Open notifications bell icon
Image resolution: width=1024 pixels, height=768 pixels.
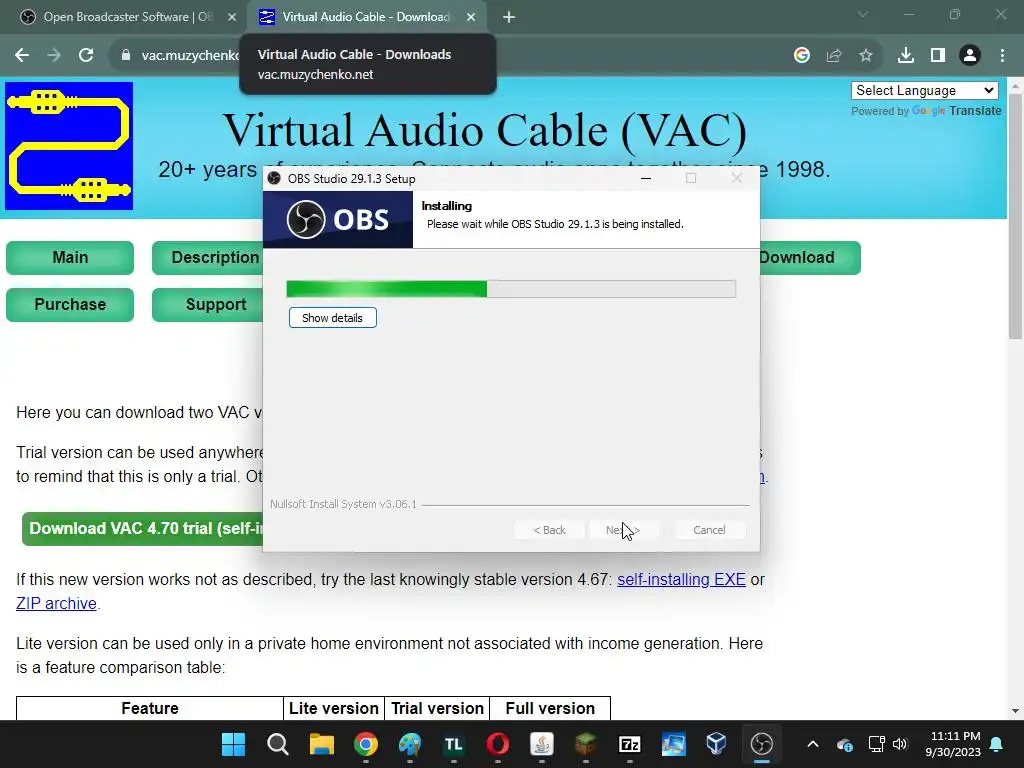coord(997,744)
